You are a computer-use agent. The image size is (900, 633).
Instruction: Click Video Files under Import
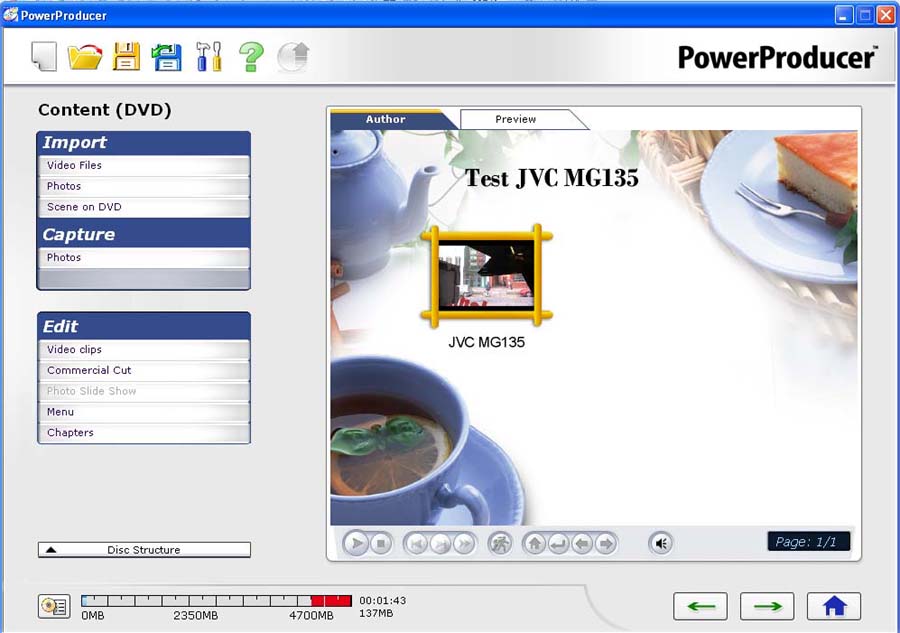tap(144, 166)
